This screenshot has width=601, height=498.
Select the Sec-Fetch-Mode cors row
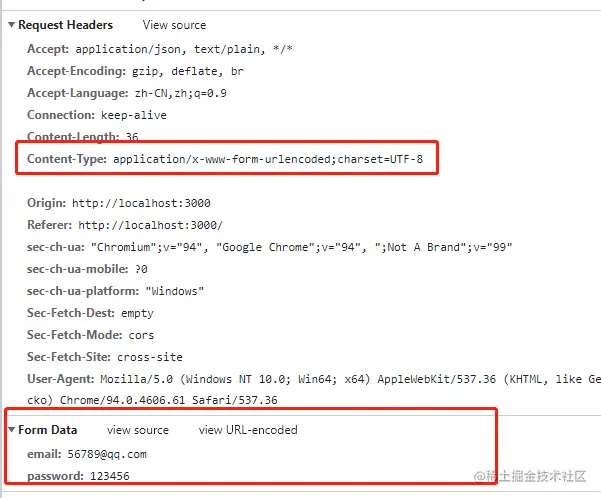91,335
